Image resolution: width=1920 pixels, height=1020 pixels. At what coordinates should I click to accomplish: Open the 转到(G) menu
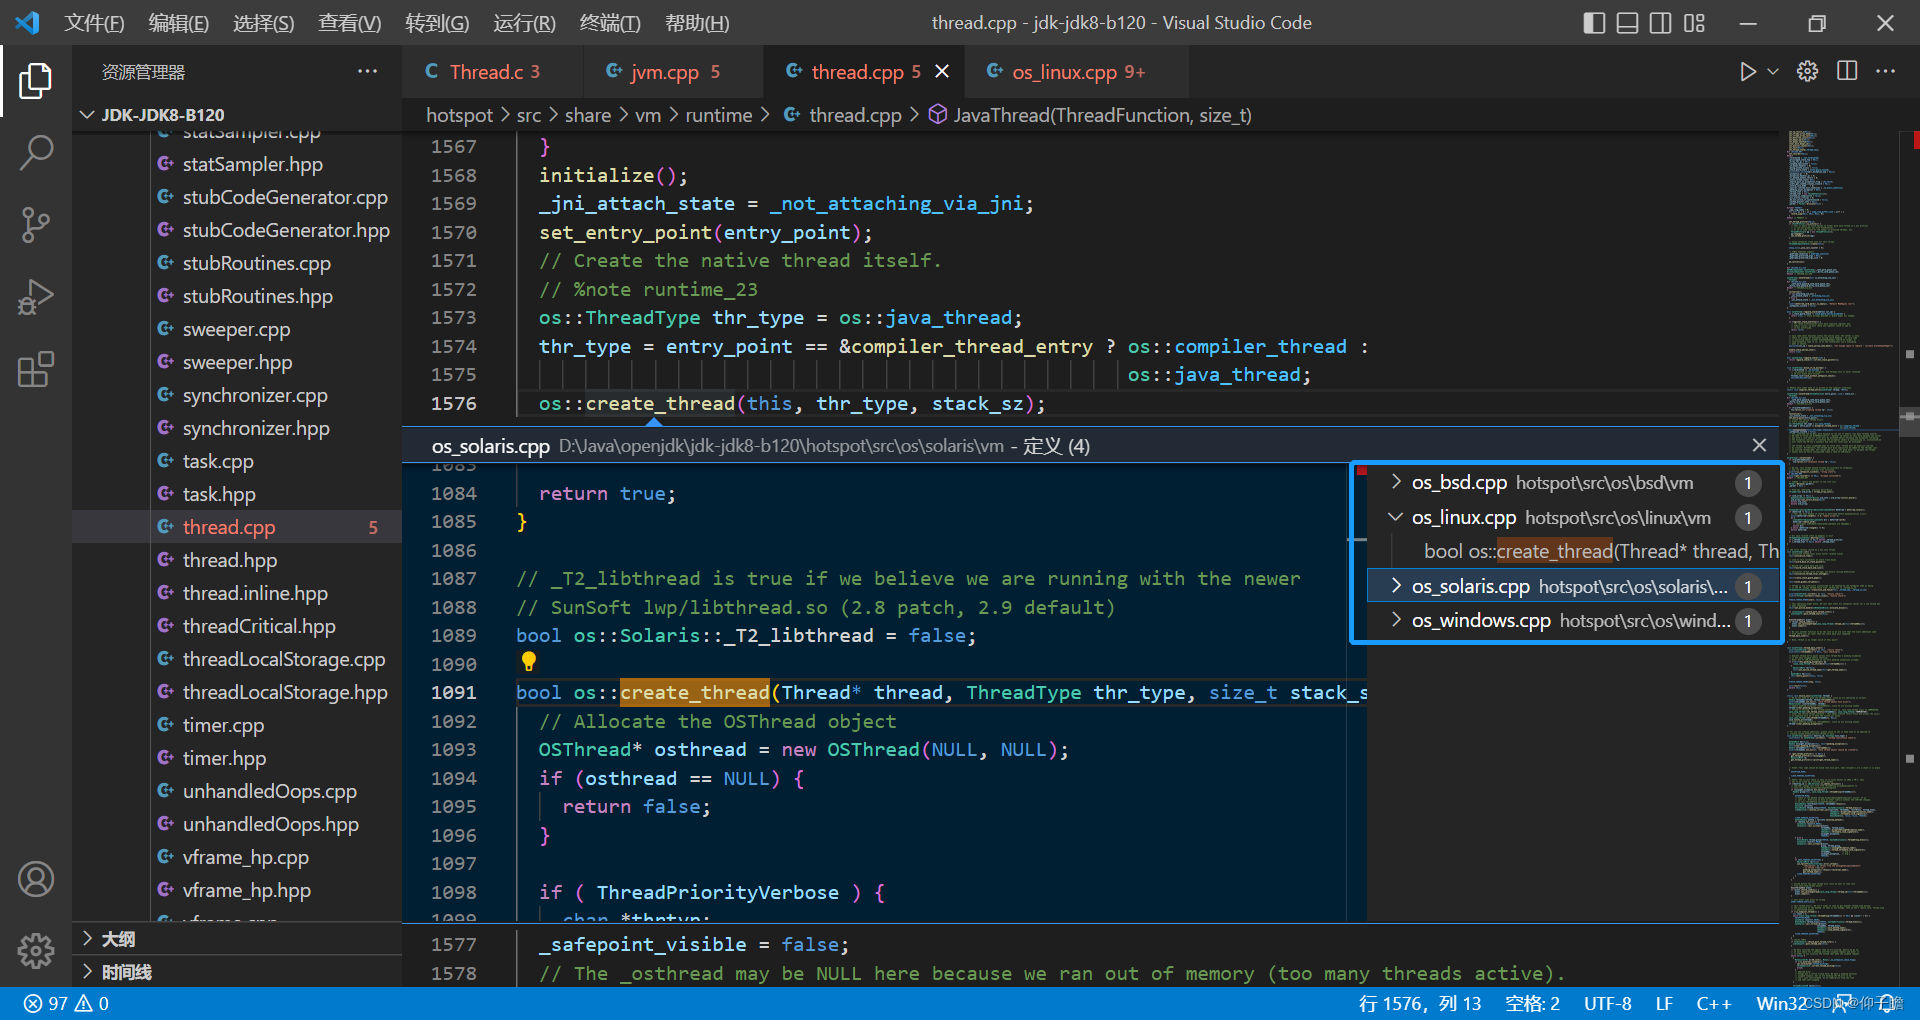437,23
